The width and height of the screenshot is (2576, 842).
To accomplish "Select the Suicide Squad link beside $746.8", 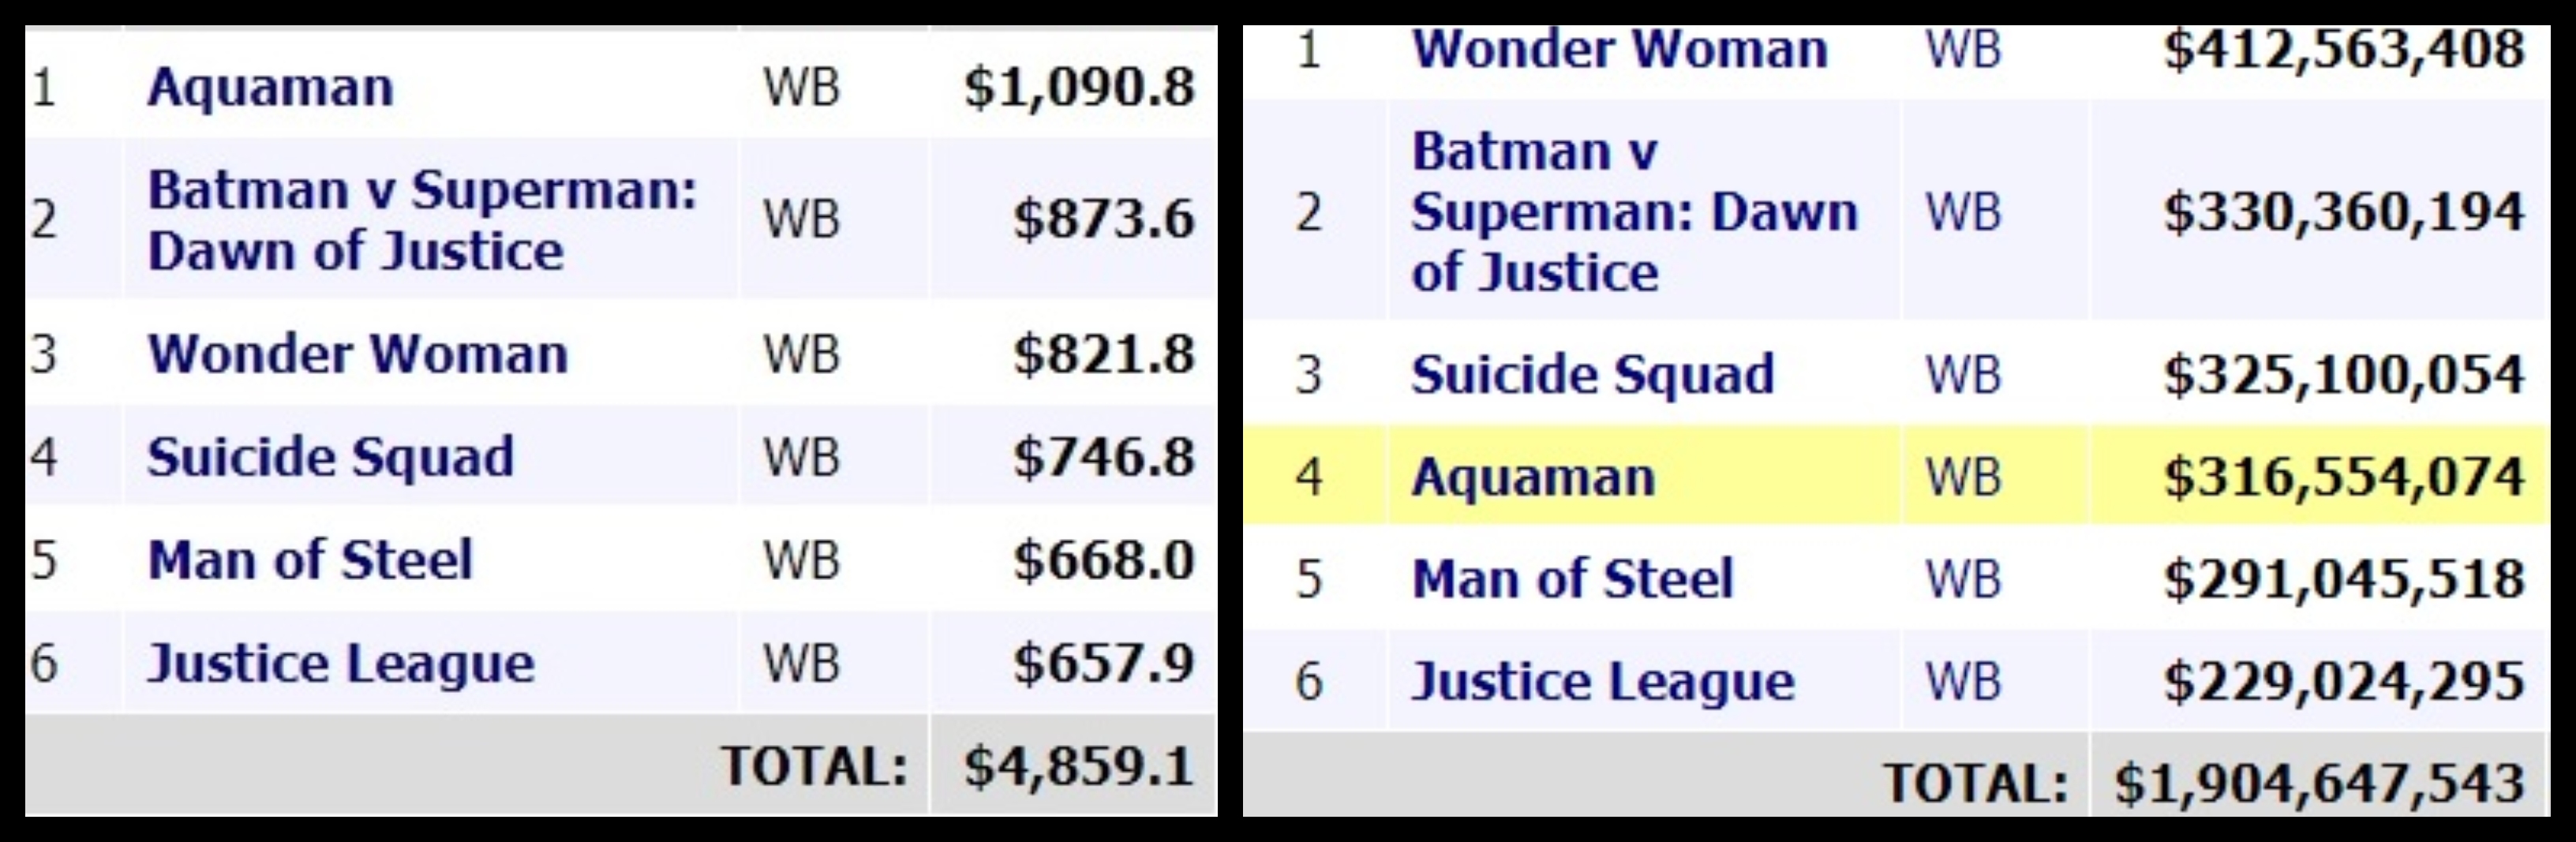I will pos(330,457).
